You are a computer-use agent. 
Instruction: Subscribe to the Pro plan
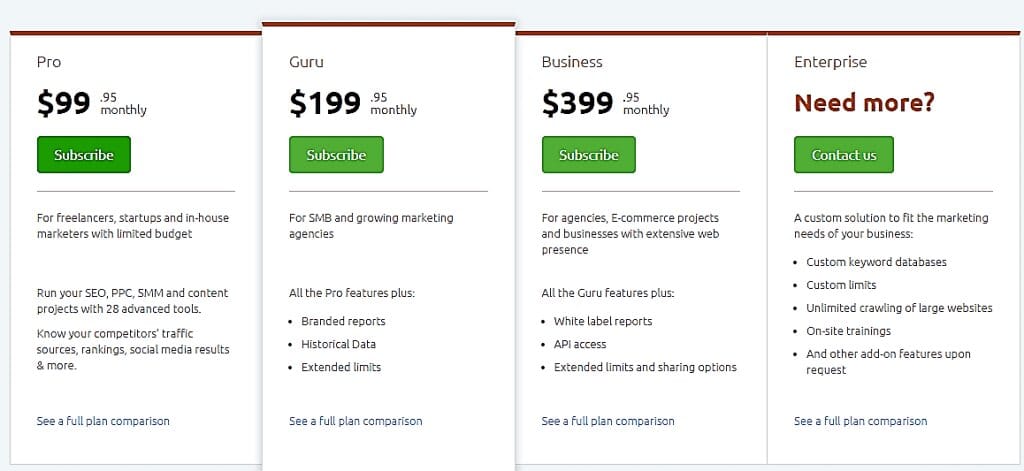[x=84, y=155]
